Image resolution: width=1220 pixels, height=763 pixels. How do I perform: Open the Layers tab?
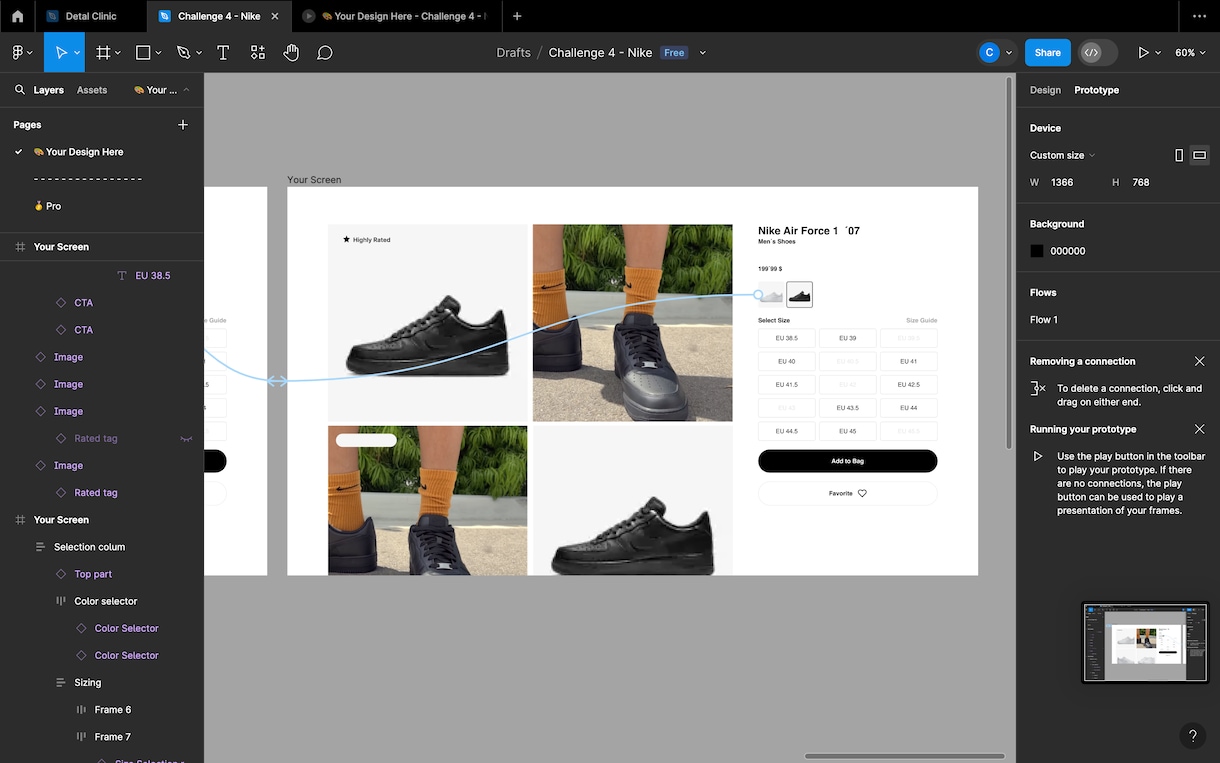(49, 90)
